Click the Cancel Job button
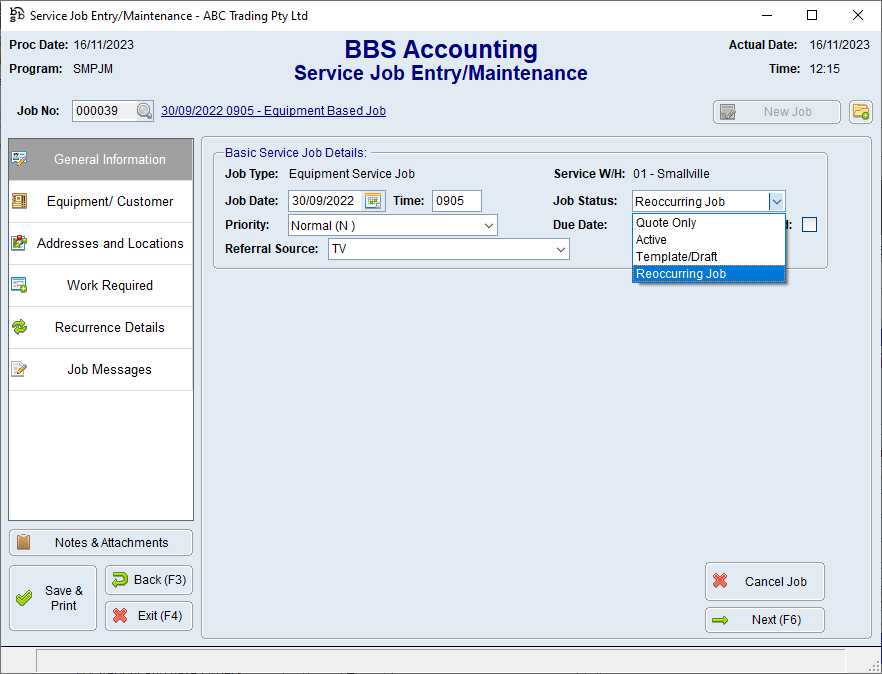This screenshot has width=882, height=674. coord(764,581)
